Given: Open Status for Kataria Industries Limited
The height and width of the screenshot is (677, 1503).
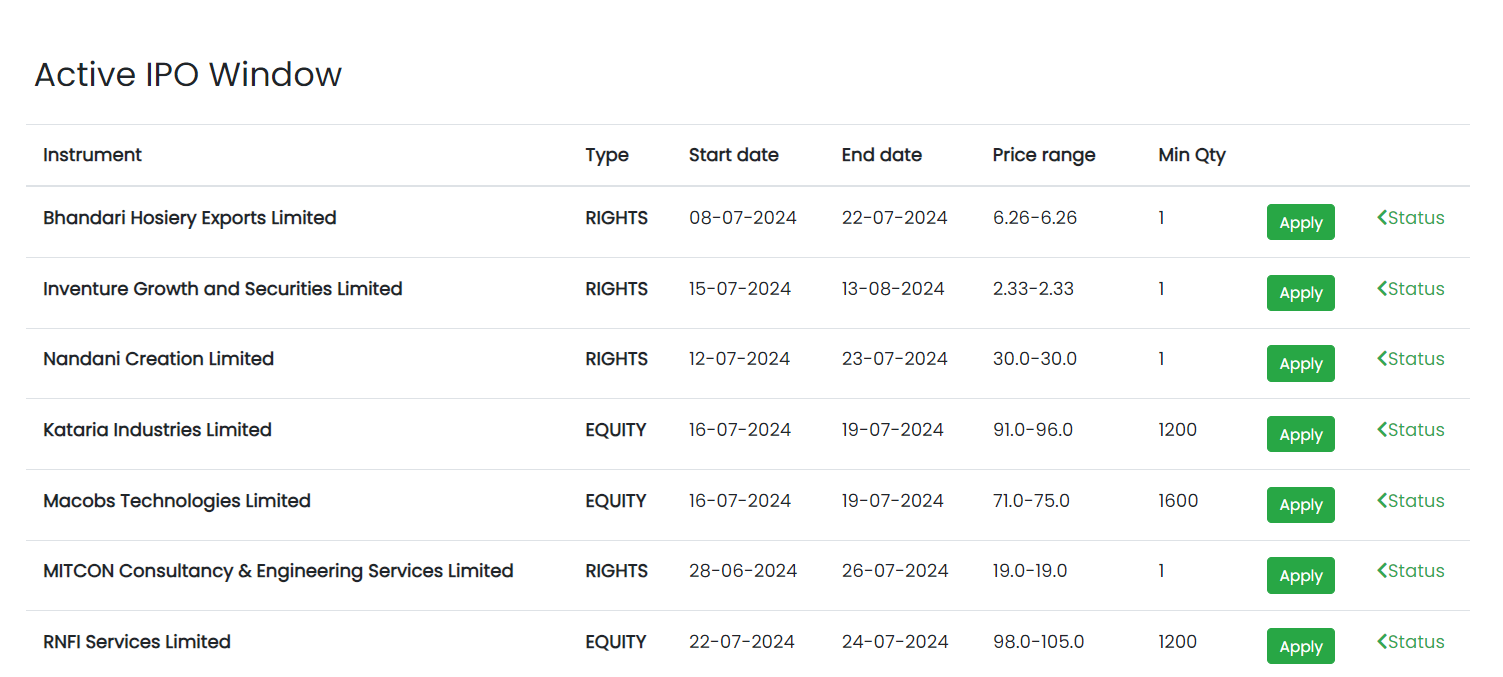Looking at the screenshot, I should 1410,430.
